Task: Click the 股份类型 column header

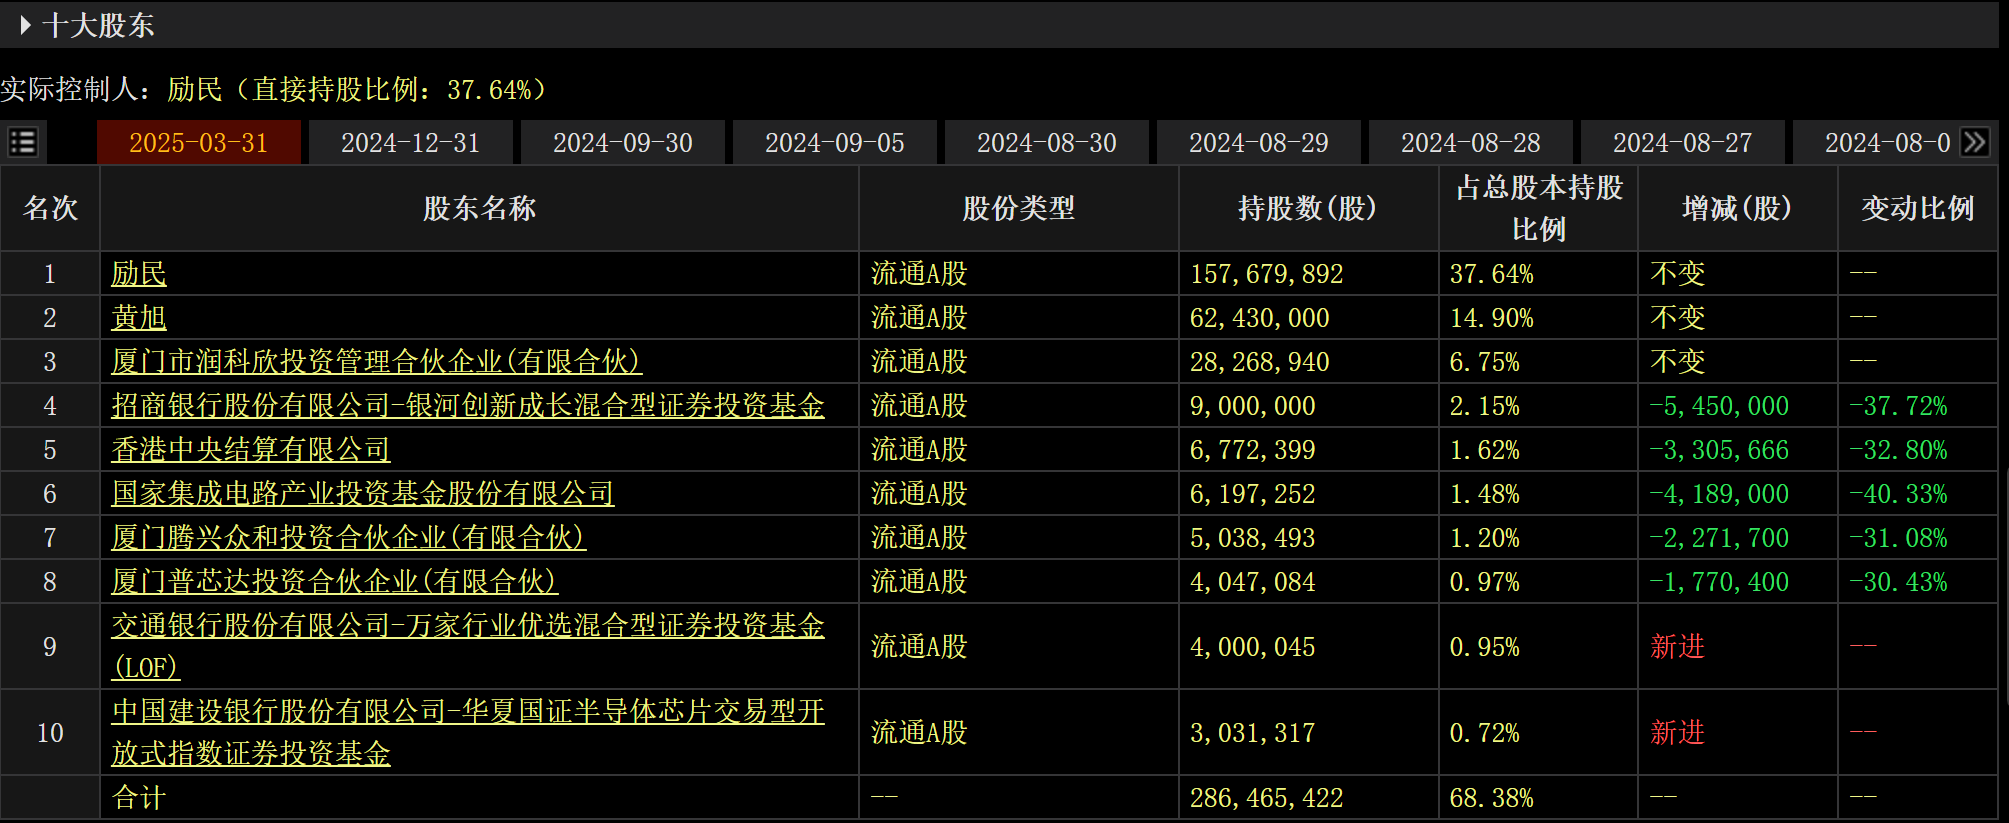Action: (x=1019, y=208)
